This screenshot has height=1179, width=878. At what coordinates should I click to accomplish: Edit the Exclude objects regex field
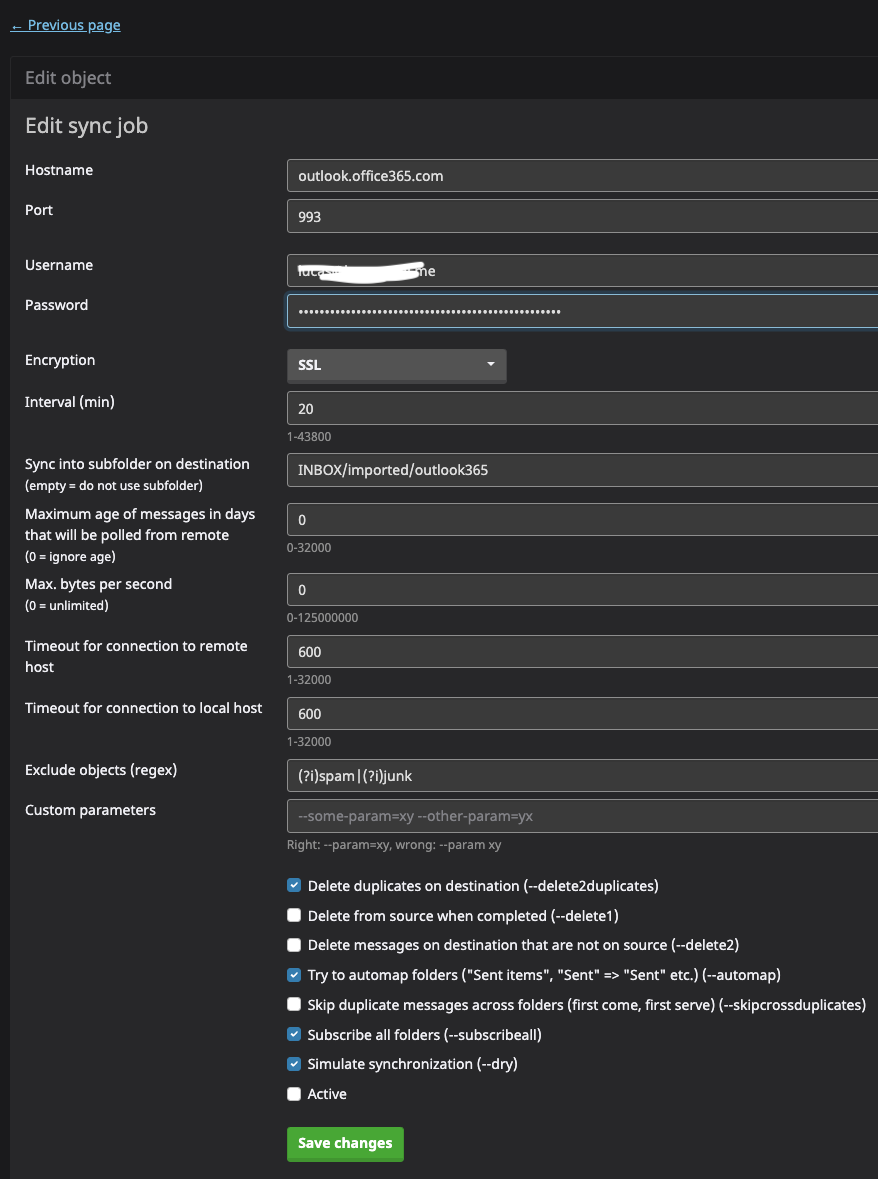point(580,776)
